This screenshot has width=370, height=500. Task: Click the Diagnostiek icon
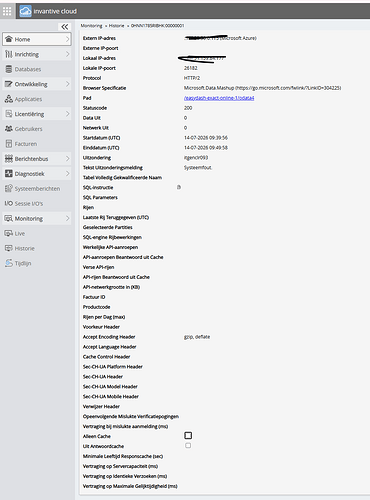tap(9, 174)
